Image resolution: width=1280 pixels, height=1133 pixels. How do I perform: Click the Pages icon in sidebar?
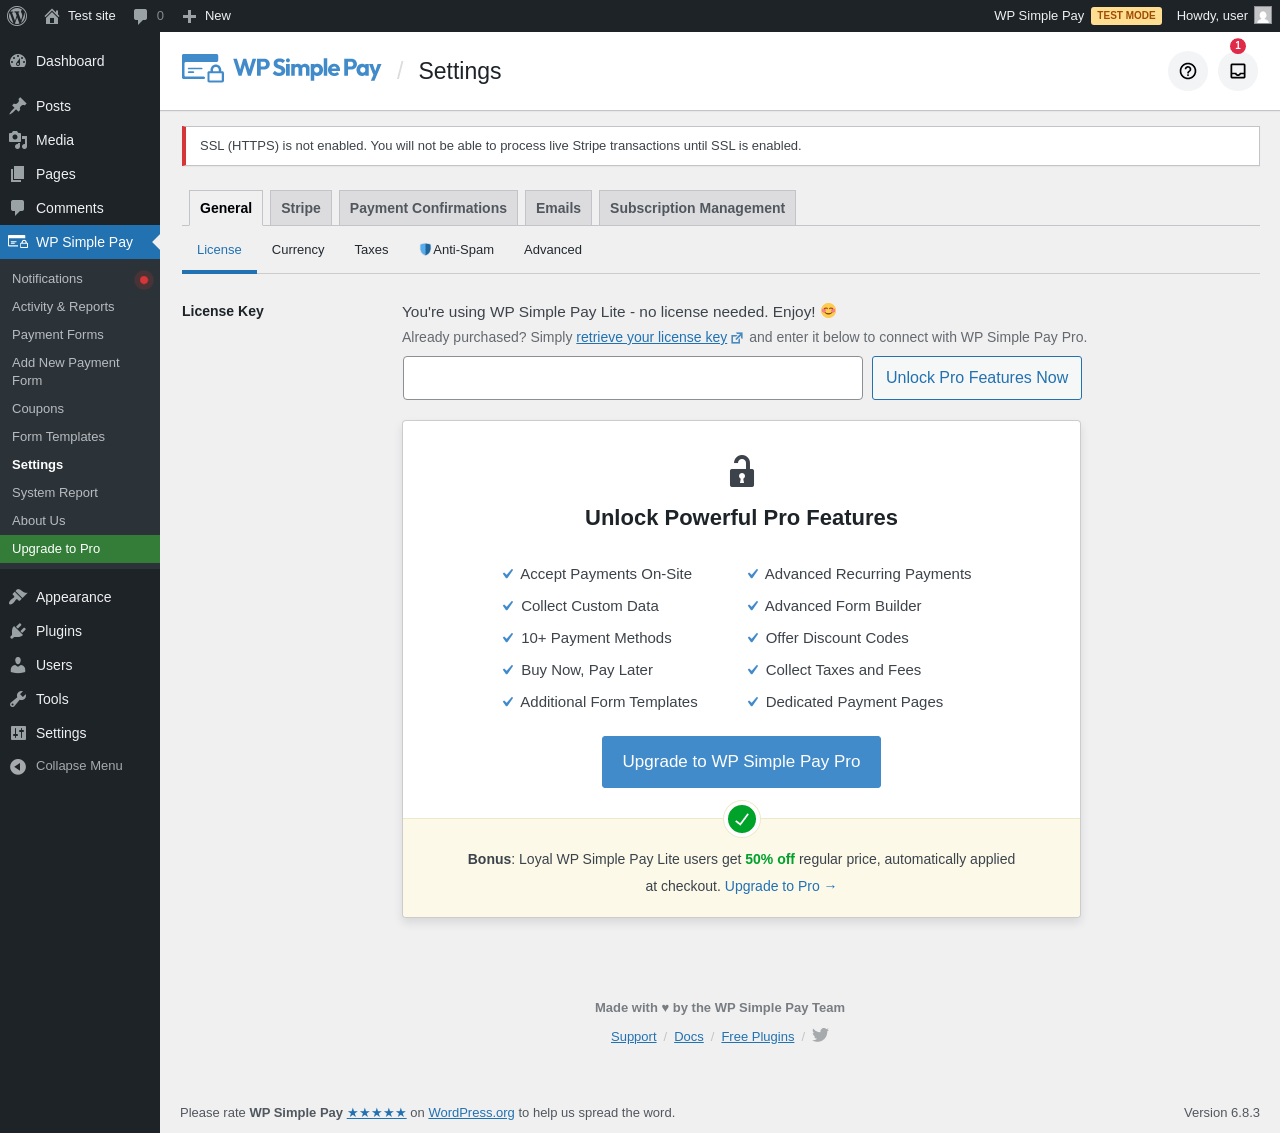[18, 174]
